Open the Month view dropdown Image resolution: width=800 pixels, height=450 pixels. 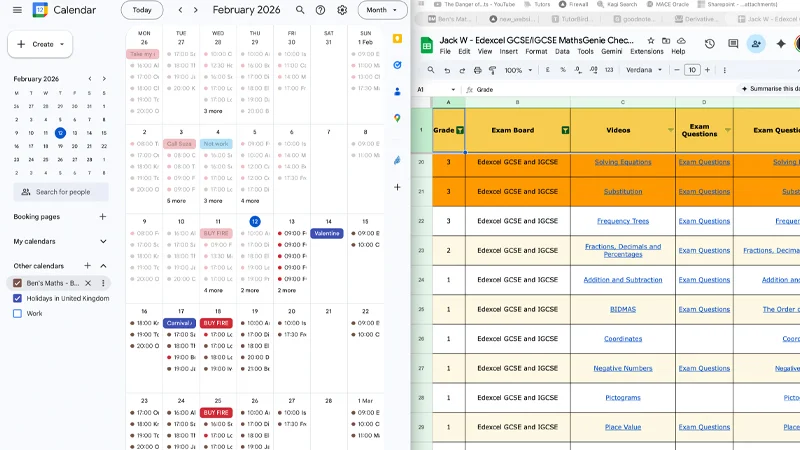(382, 10)
